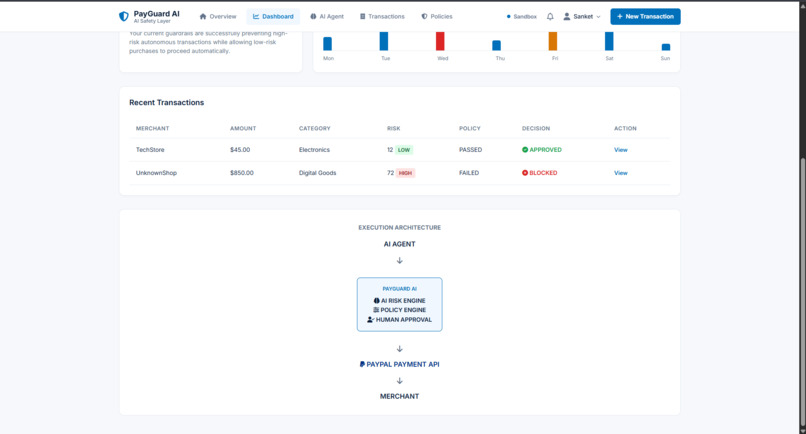Go to the AI Agent tab

tap(327, 16)
